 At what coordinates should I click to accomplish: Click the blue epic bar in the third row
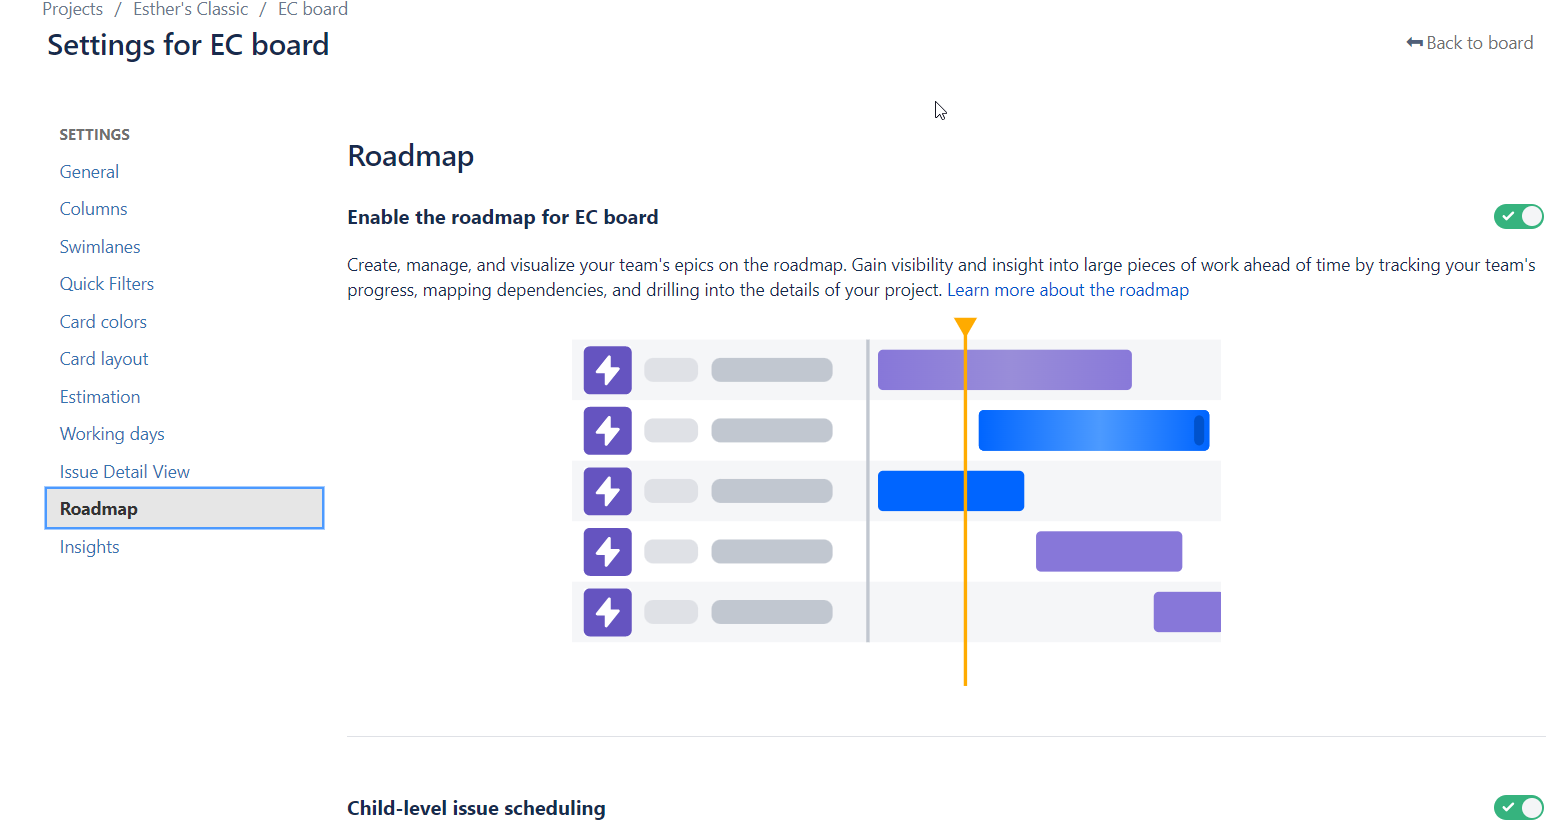[x=950, y=491]
